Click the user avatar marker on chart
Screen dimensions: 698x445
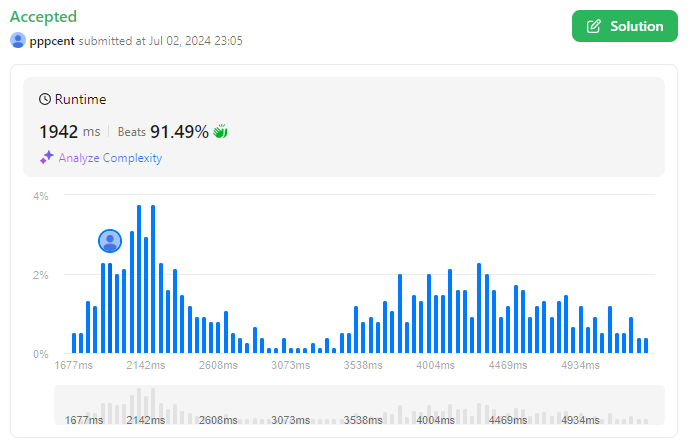(110, 241)
